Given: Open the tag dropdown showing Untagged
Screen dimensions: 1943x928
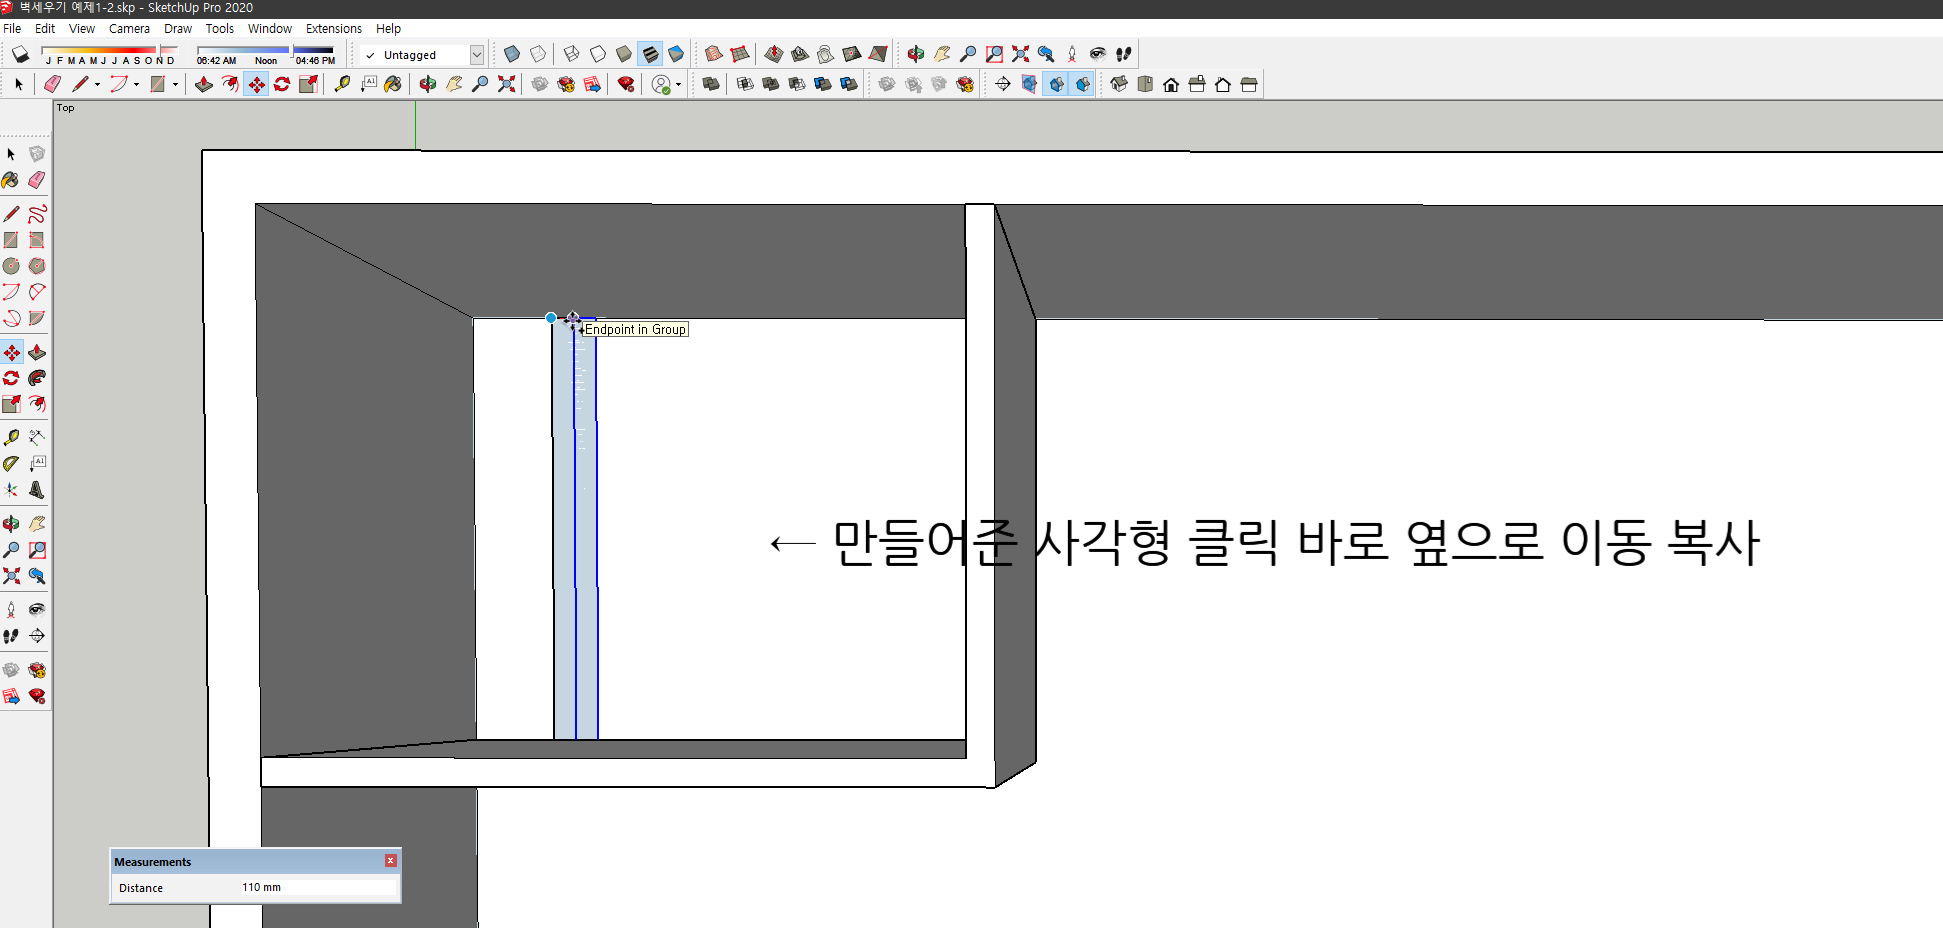Looking at the screenshot, I should click(x=477, y=54).
